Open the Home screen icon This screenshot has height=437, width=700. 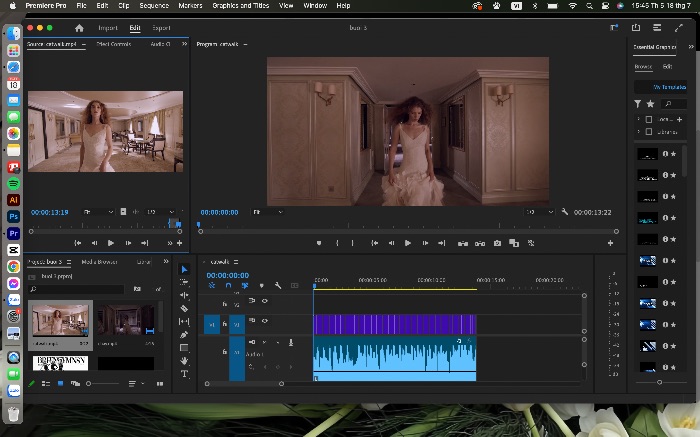pyautogui.click(x=79, y=28)
